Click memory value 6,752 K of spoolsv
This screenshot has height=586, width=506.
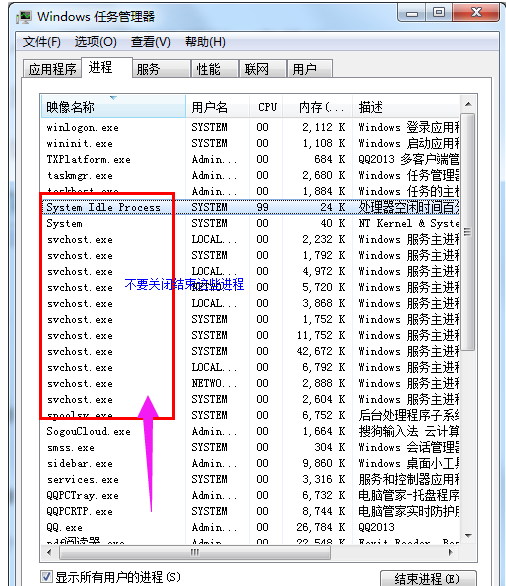324,415
